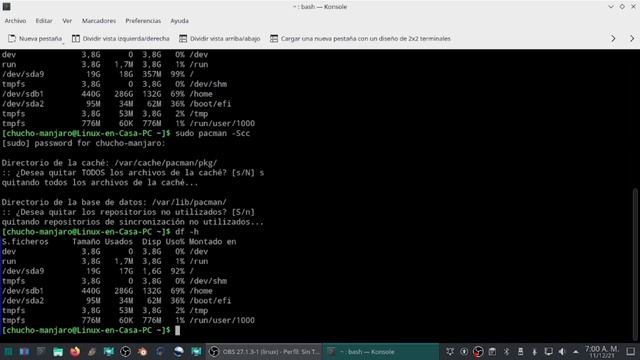Open notifications tray icon
Viewport: 640px width, 360px height.
[x=450, y=351]
